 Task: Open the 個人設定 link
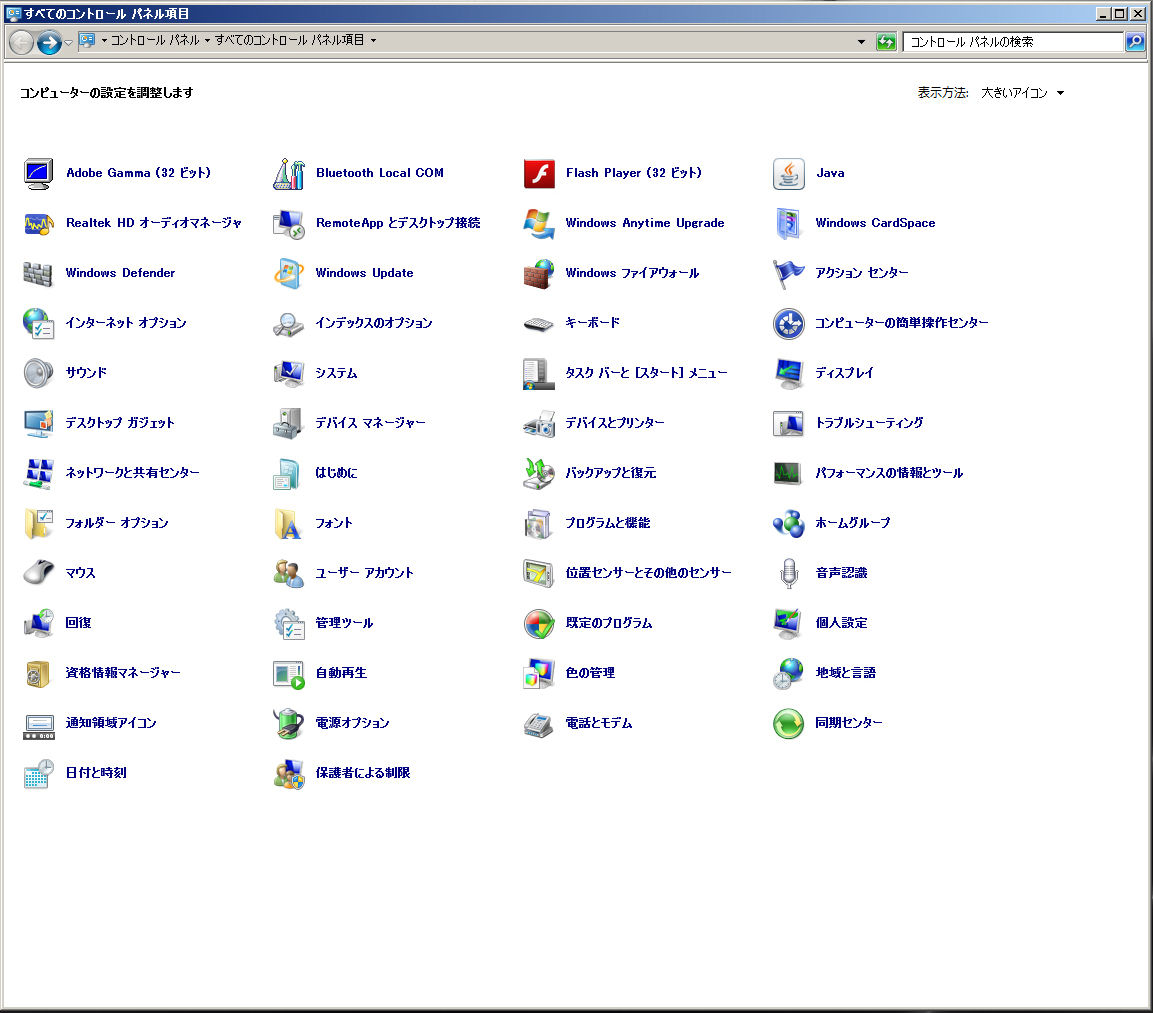point(841,623)
